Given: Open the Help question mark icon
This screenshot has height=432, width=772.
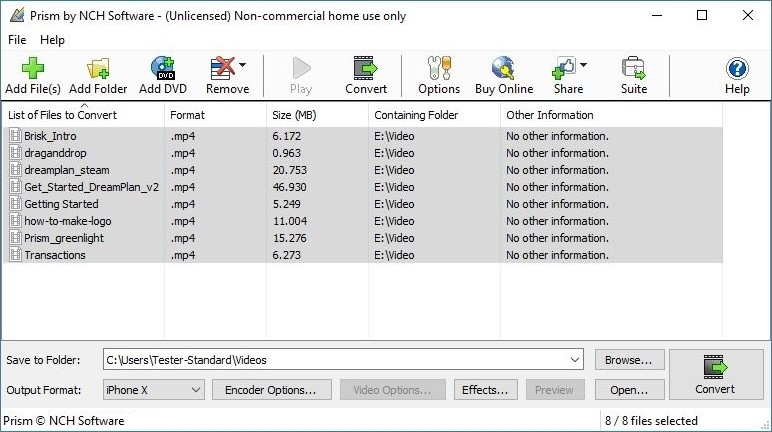Looking at the screenshot, I should point(737,69).
